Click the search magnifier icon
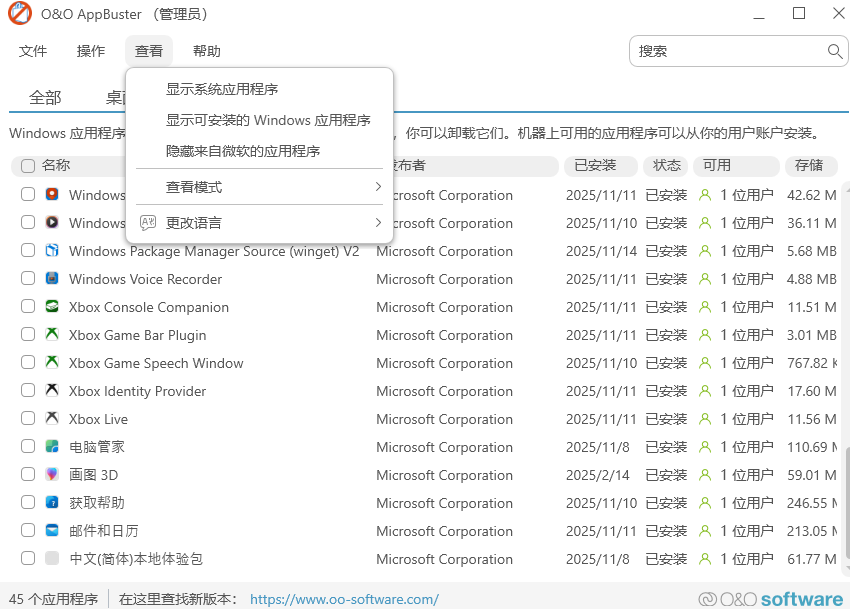This screenshot has height=609, width=850. [x=835, y=51]
